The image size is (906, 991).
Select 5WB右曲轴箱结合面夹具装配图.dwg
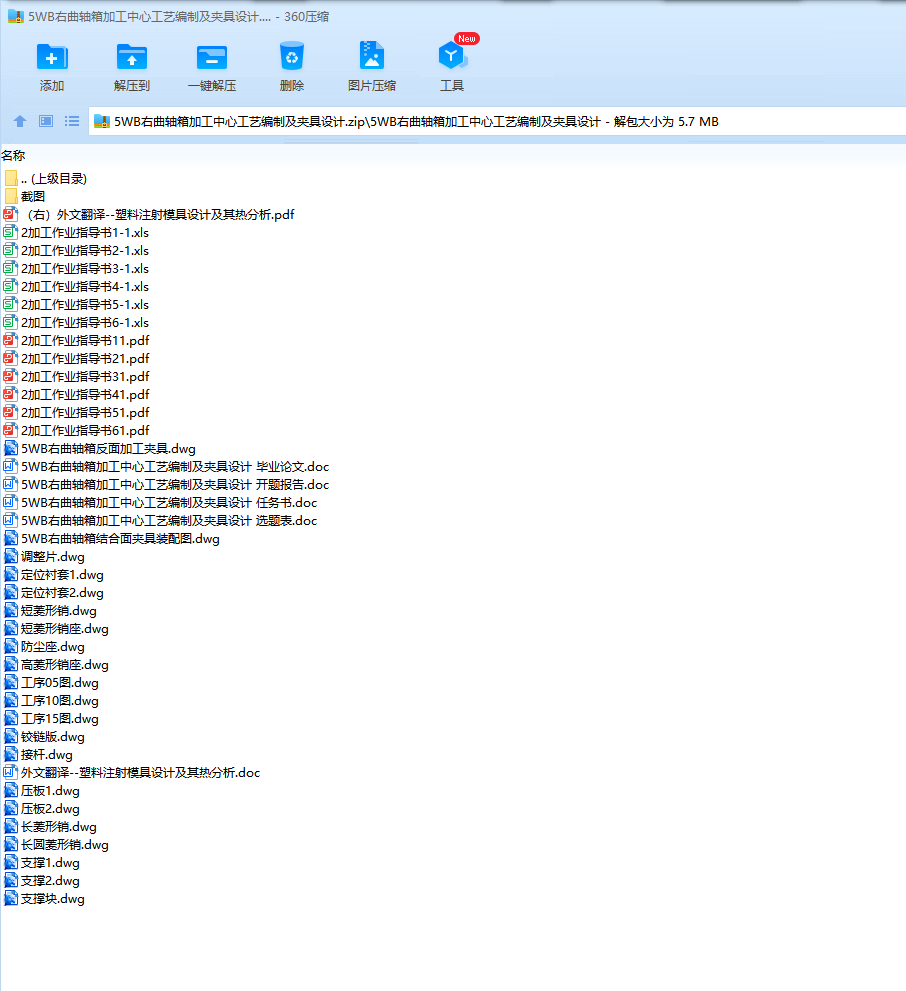point(112,539)
